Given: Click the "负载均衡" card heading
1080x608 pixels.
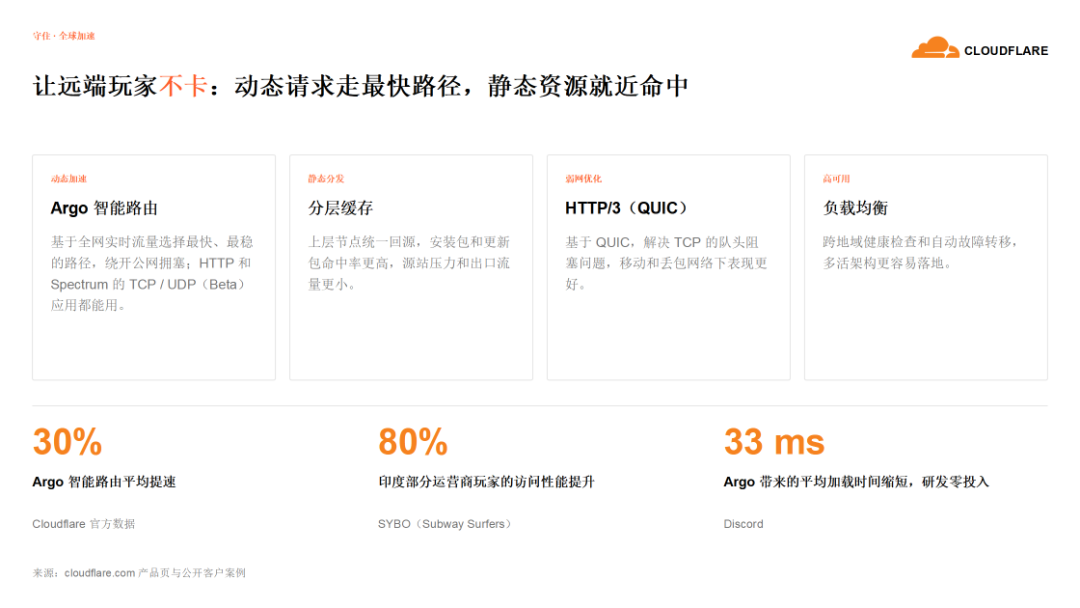Looking at the screenshot, I should point(855,208).
